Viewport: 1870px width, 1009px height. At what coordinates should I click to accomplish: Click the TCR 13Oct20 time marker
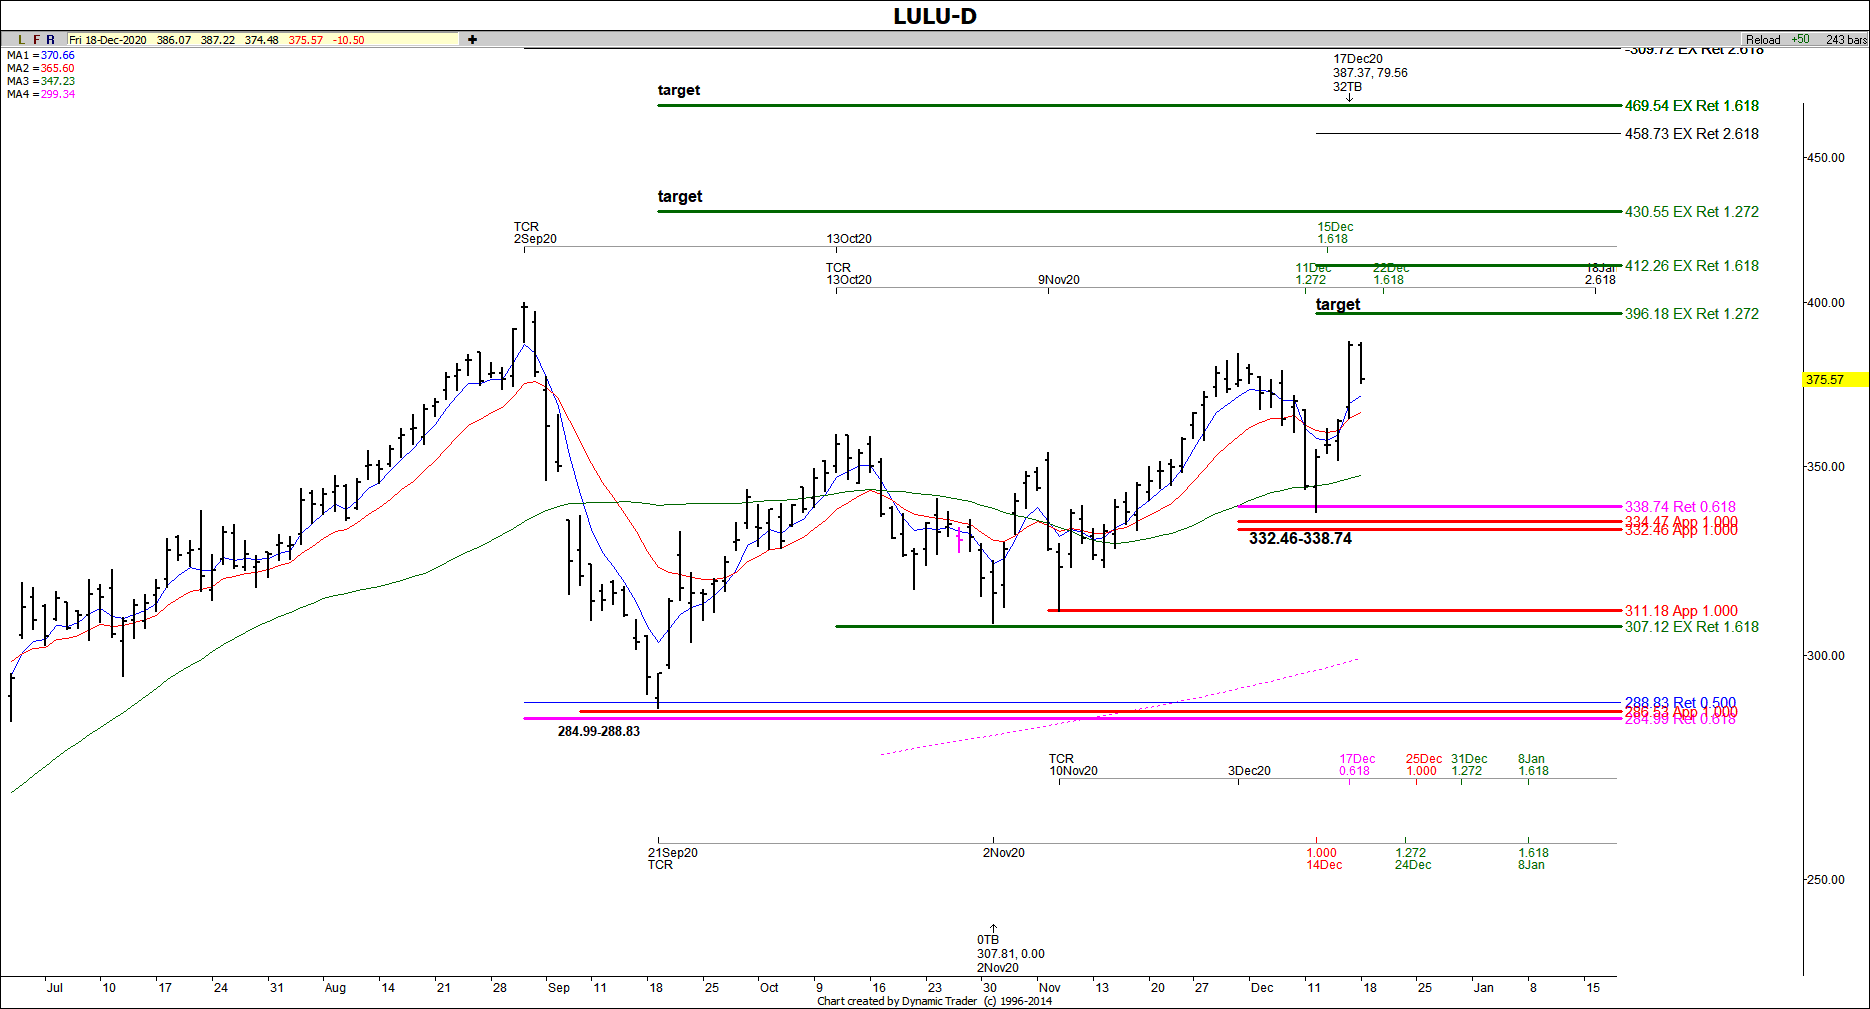click(849, 274)
